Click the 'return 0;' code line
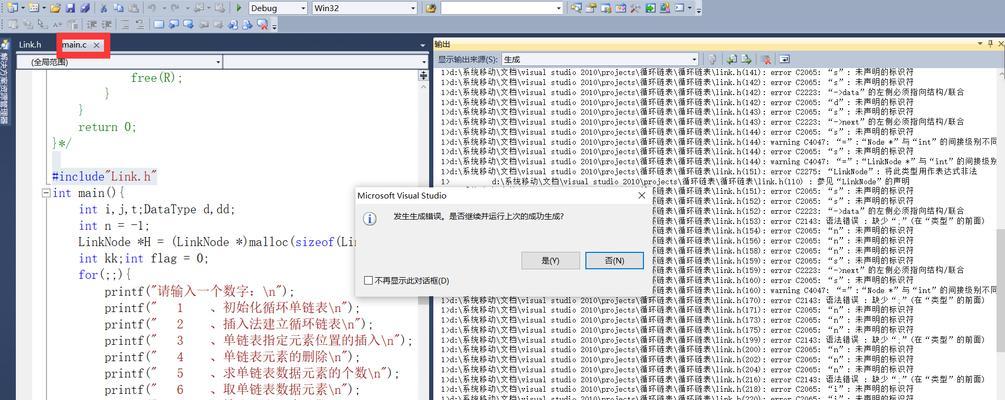 (x=108, y=127)
